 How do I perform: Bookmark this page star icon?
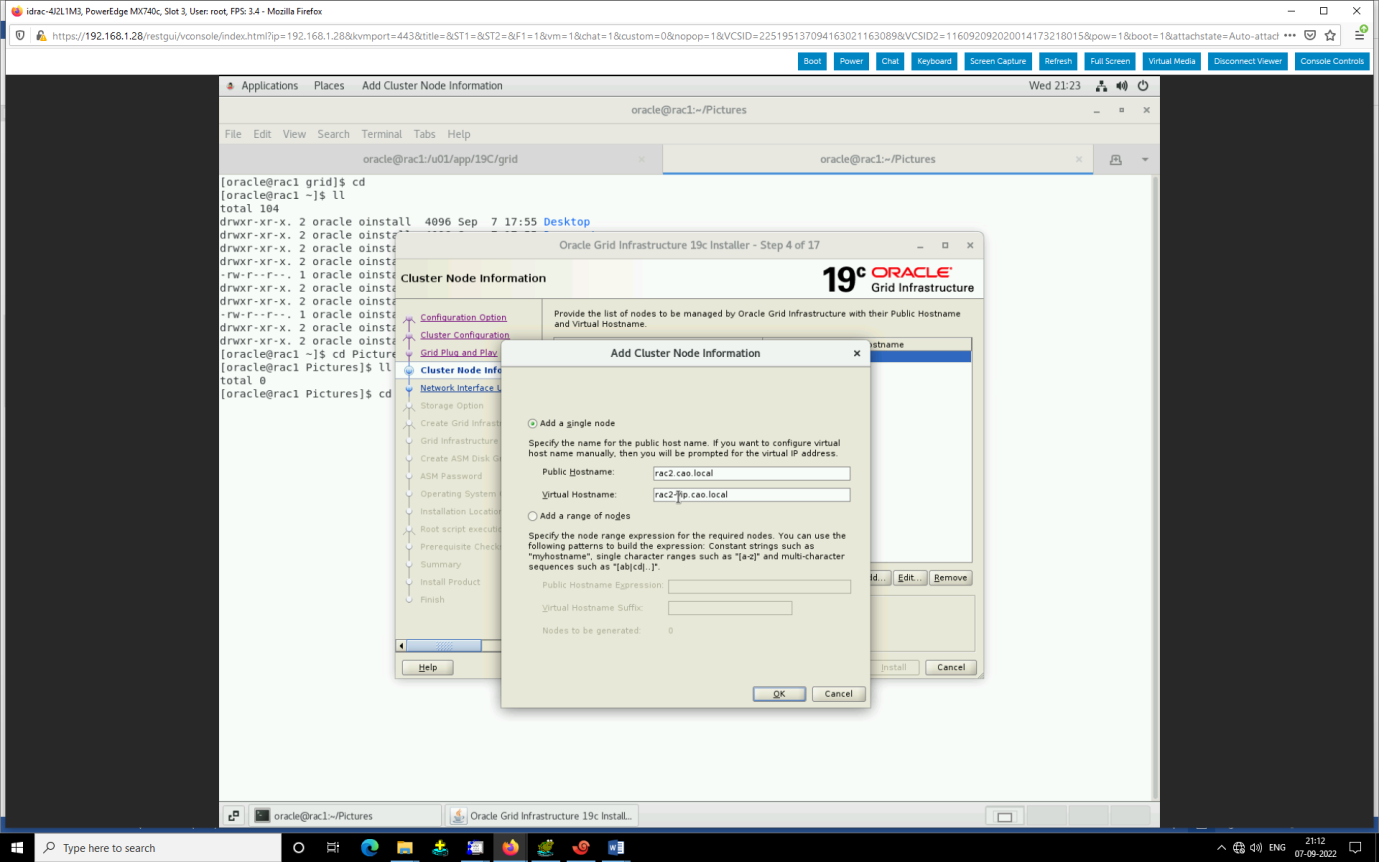pyautogui.click(x=1330, y=35)
